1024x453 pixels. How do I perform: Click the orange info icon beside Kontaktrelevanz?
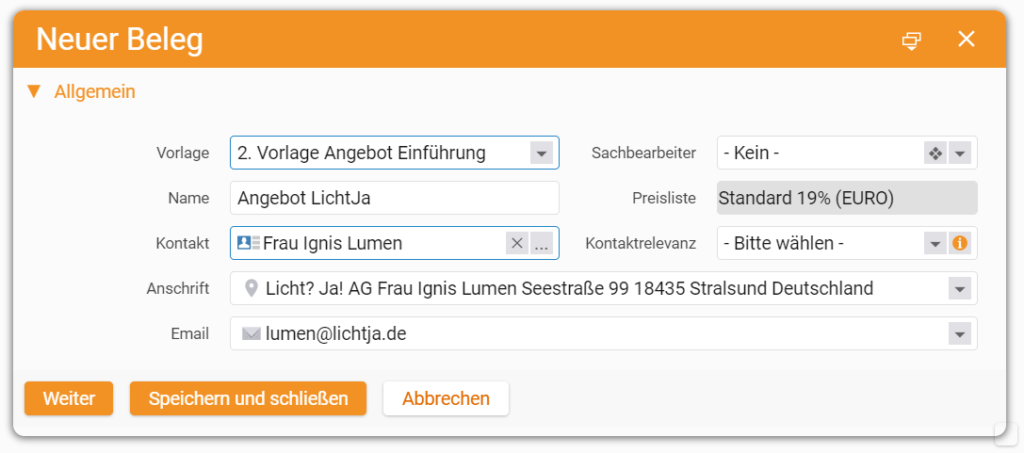(960, 243)
